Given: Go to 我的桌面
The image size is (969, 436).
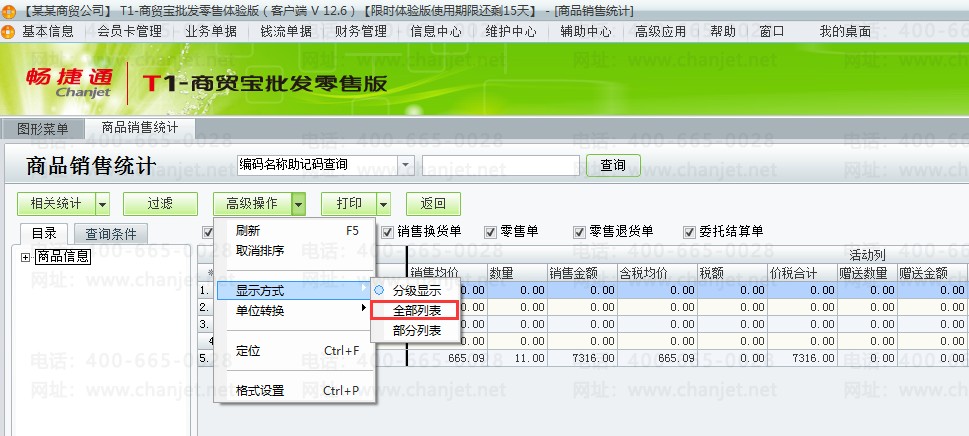Looking at the screenshot, I should [x=845, y=31].
